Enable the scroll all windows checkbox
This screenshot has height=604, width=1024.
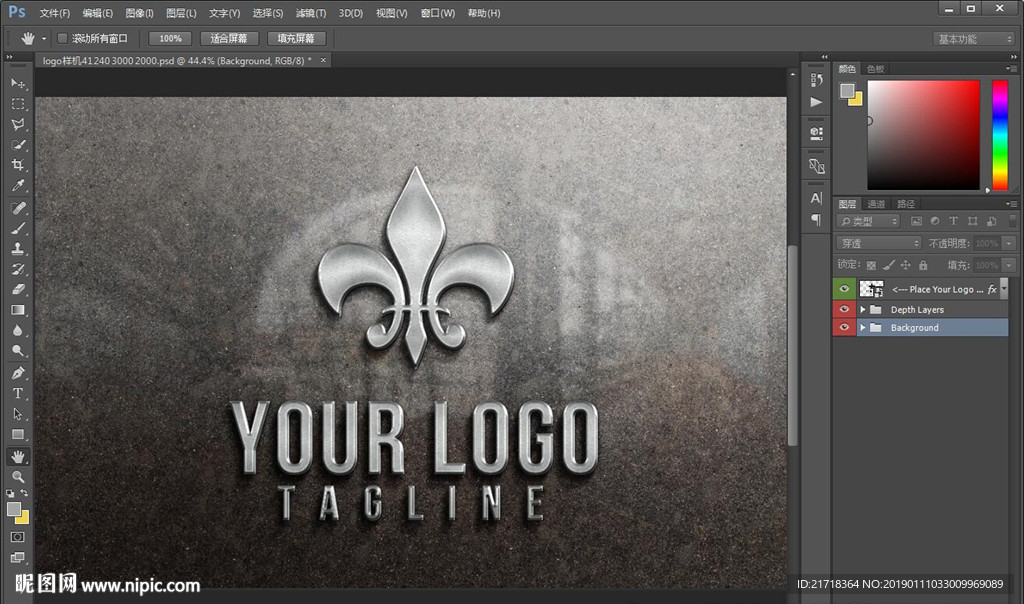pos(62,39)
